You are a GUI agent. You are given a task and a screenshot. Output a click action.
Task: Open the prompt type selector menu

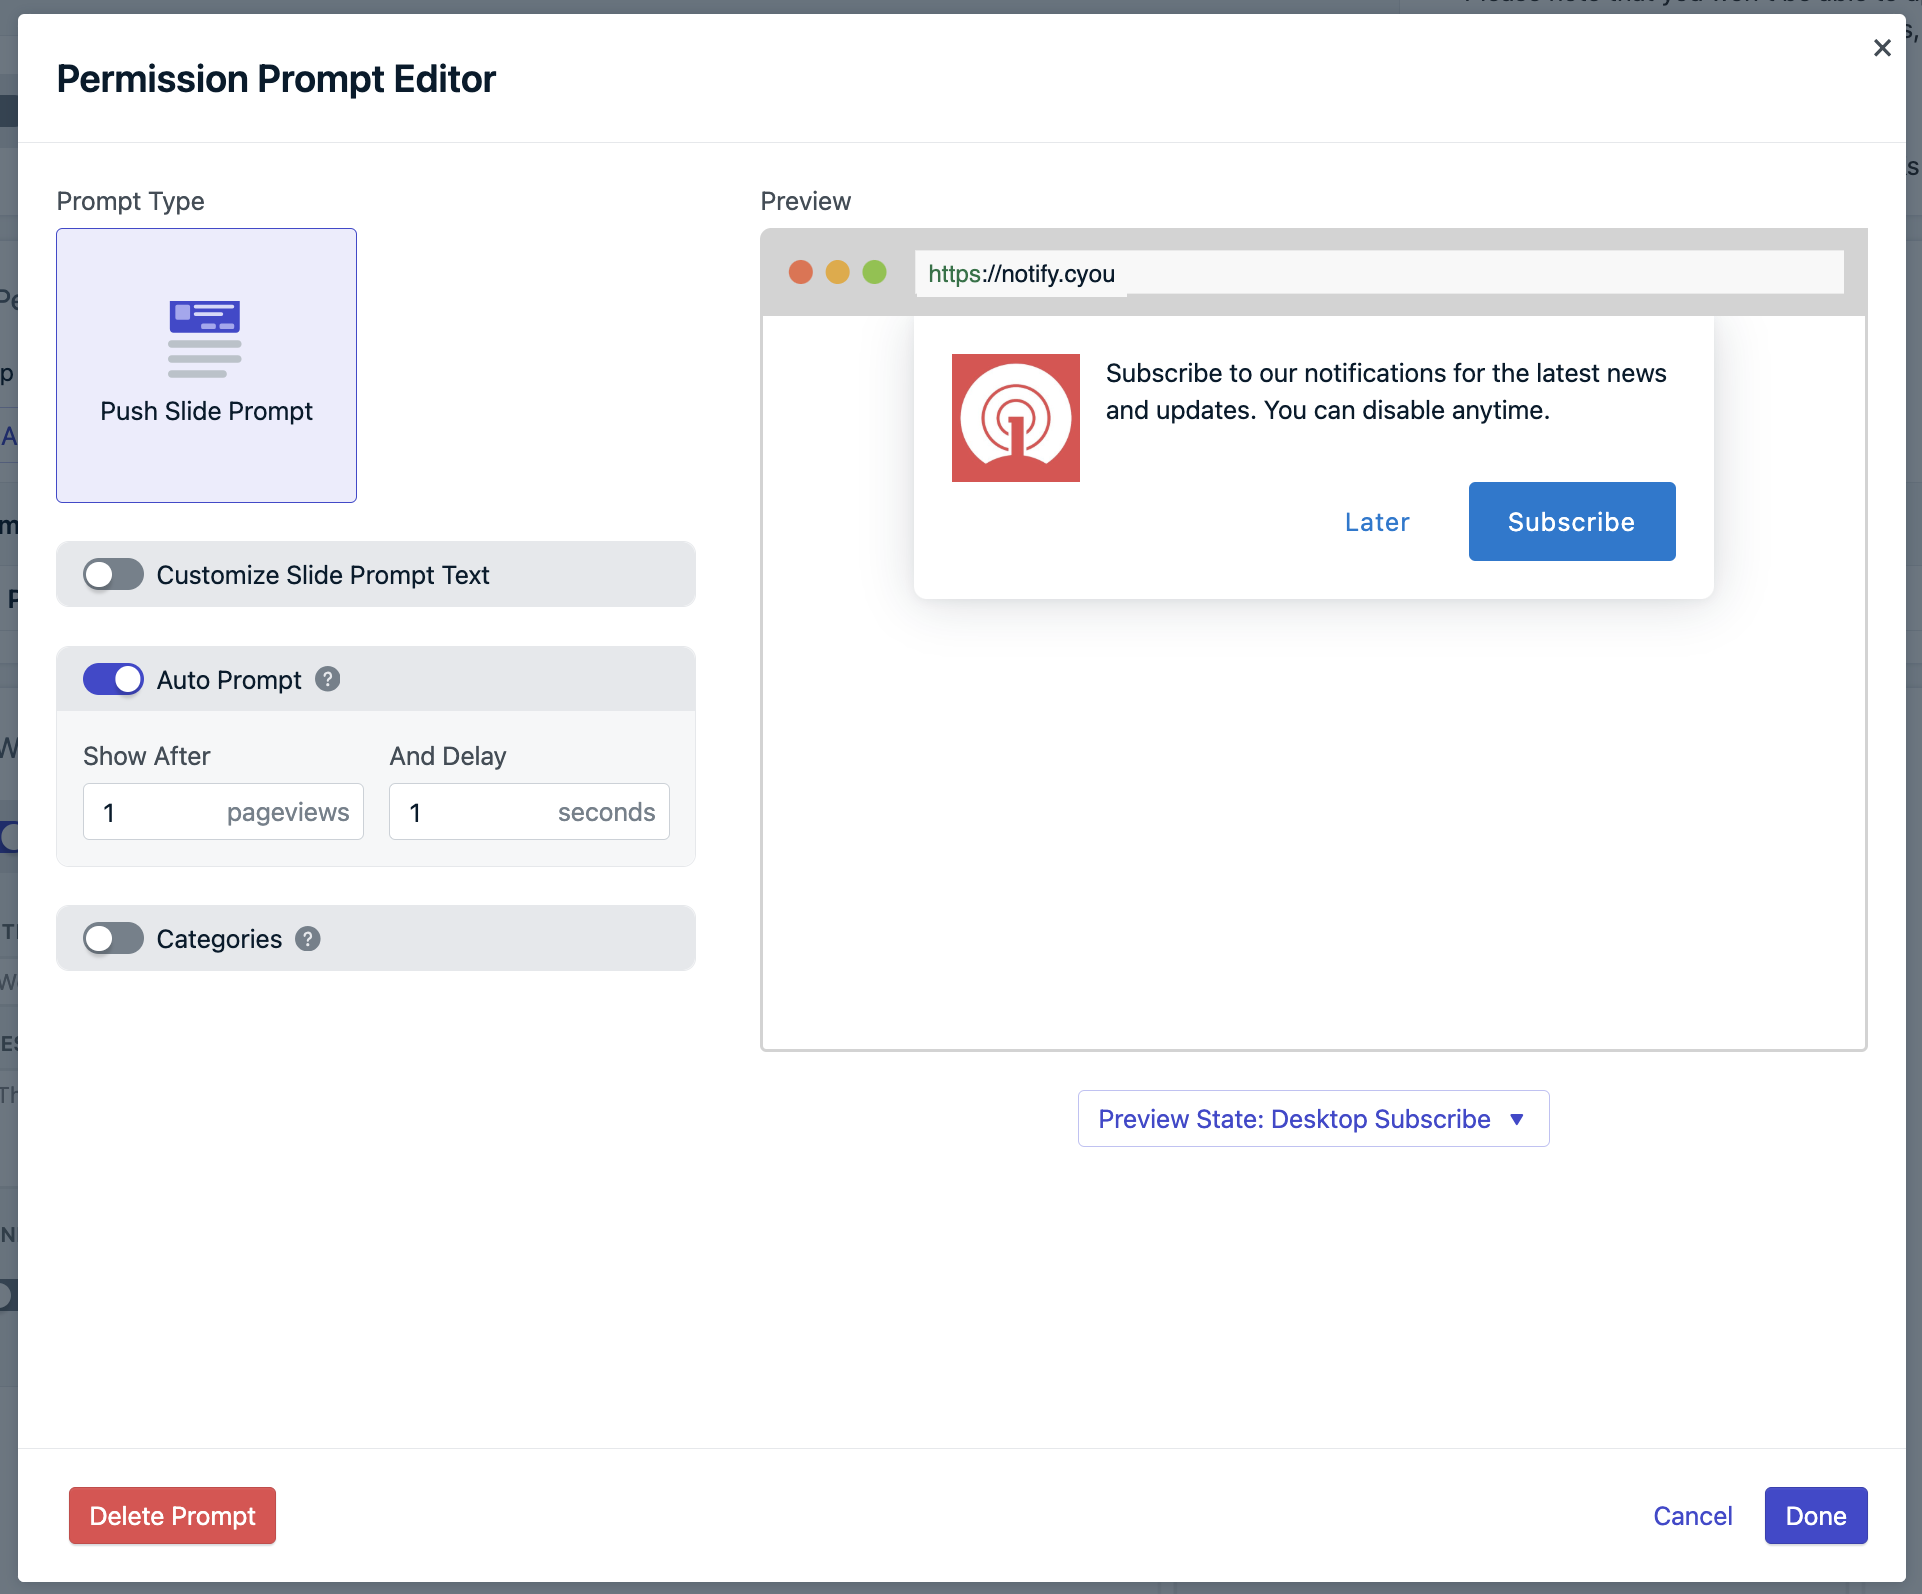click(208, 365)
